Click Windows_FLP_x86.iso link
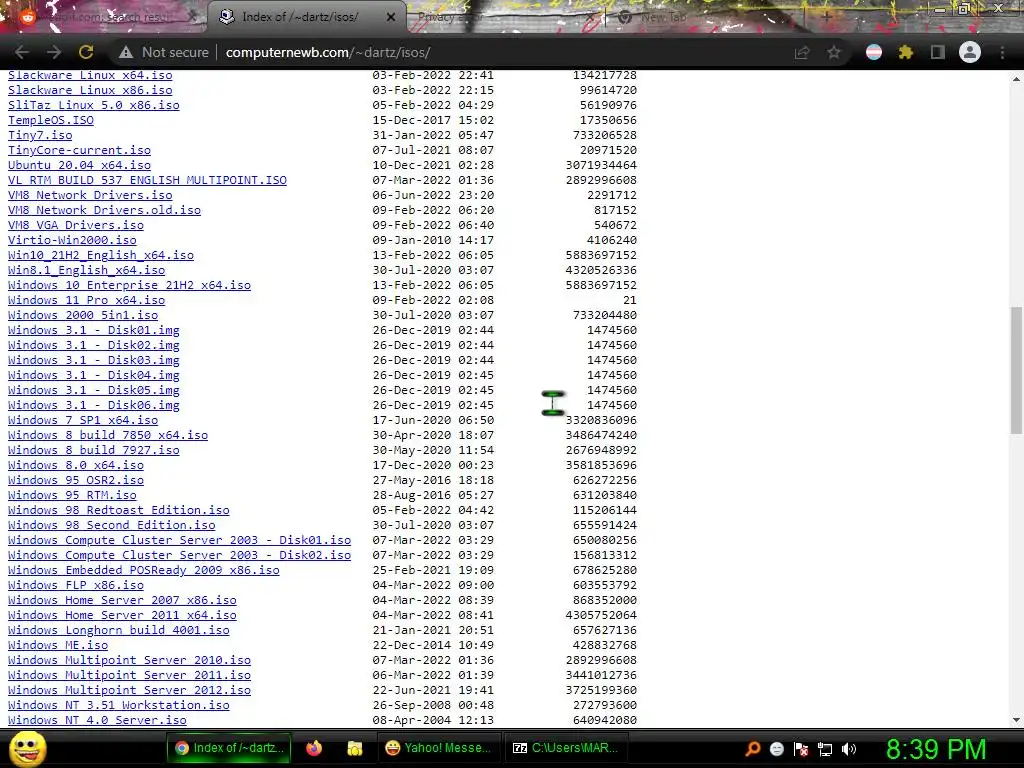 pos(76,585)
